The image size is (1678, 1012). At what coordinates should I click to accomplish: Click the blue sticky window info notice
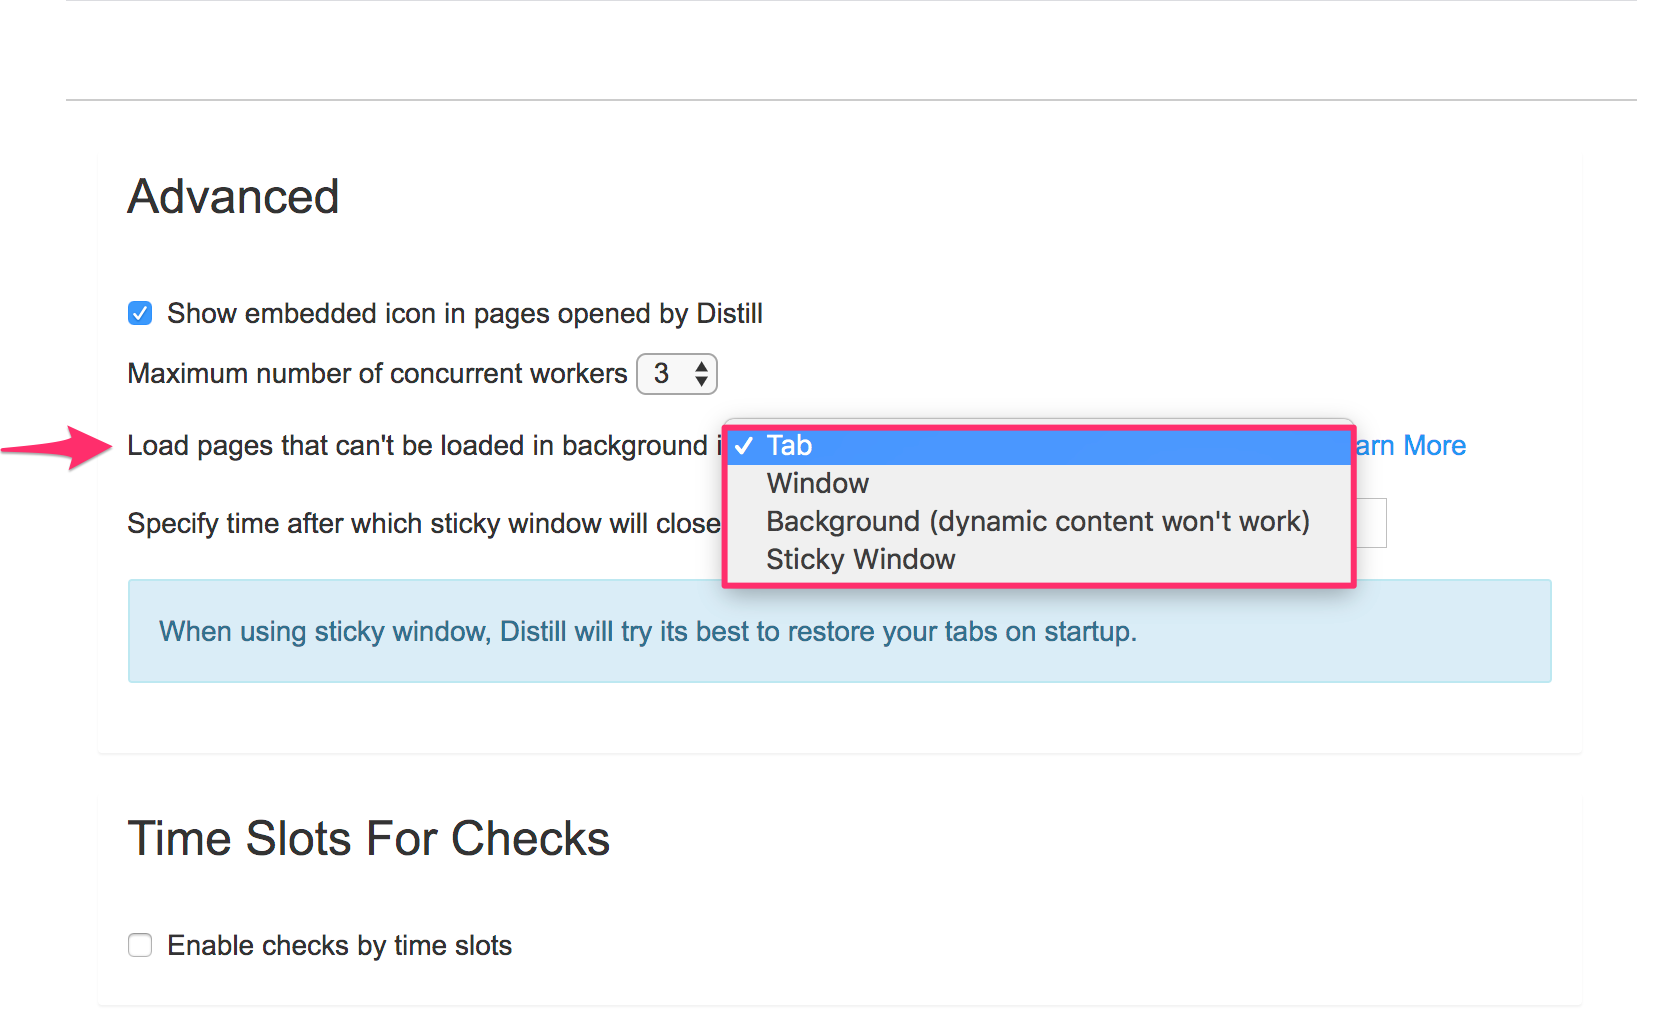[x=838, y=632]
